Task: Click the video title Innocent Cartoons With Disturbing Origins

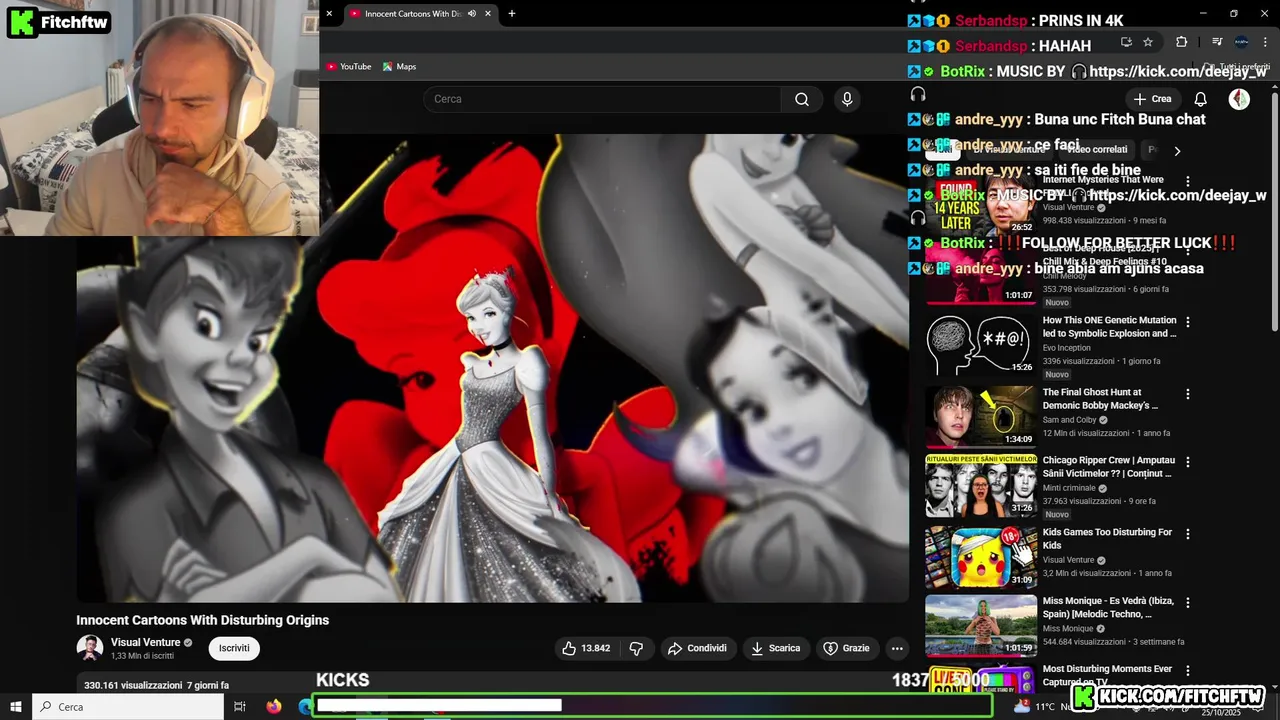Action: [203, 620]
